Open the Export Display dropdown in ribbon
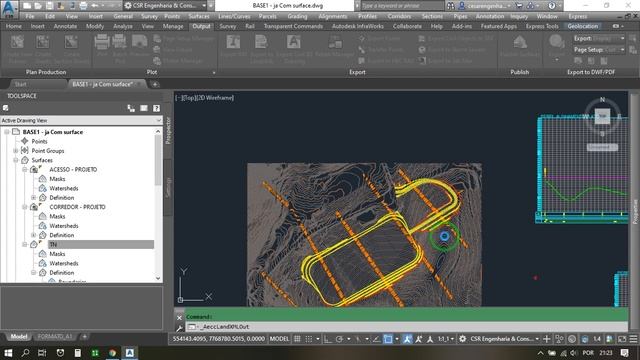This screenshot has width=640, height=360. tap(599, 38)
